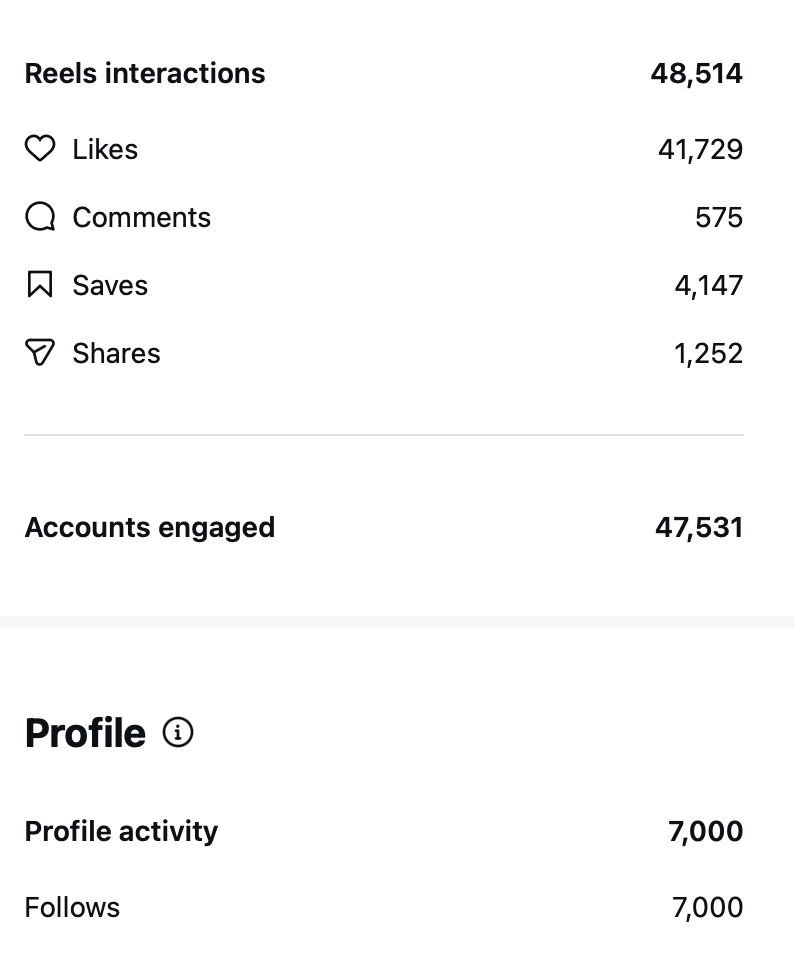Click the 48,514 total interactions value
Image resolution: width=794 pixels, height=962 pixels.
[x=696, y=72]
